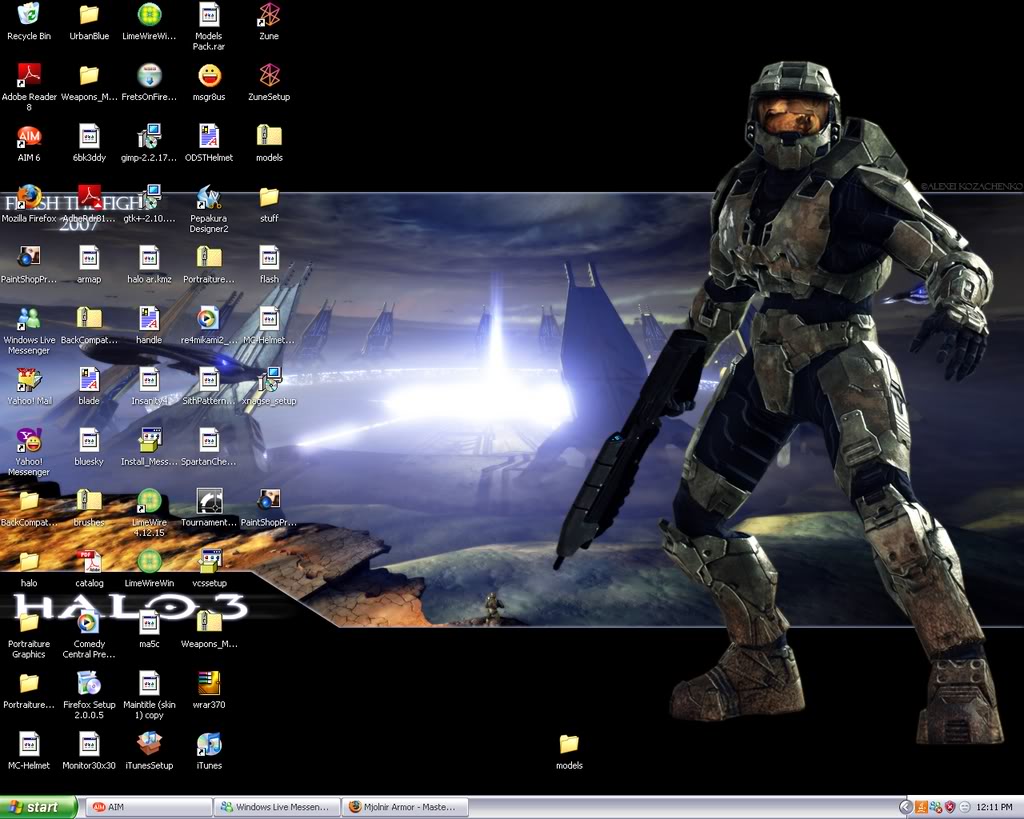Open the Yahoo! Mail shortcut
This screenshot has height=819, width=1024.
point(29,379)
